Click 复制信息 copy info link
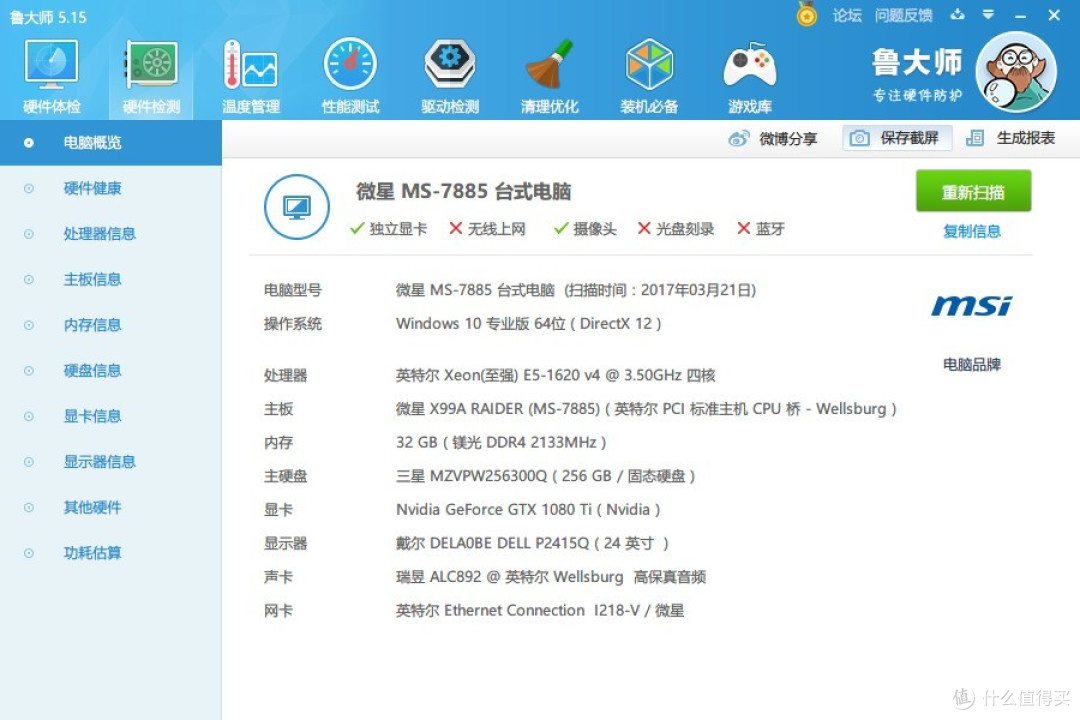The width and height of the screenshot is (1080, 720). (x=972, y=232)
